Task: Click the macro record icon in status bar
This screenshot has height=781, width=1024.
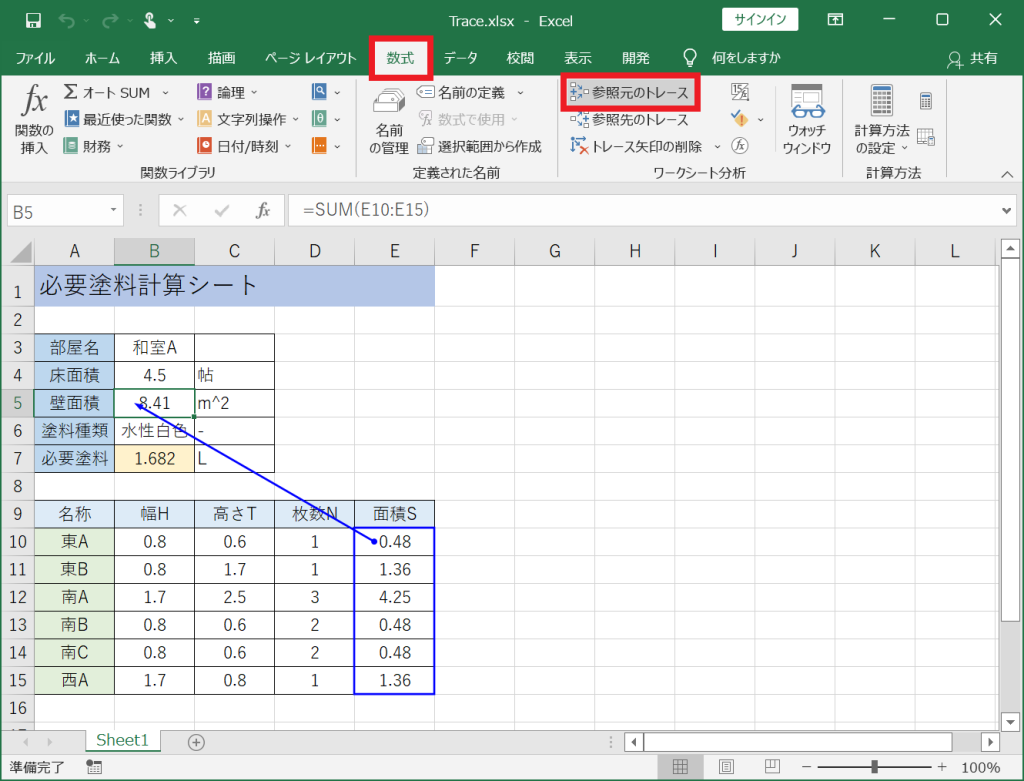Action: click(x=93, y=767)
